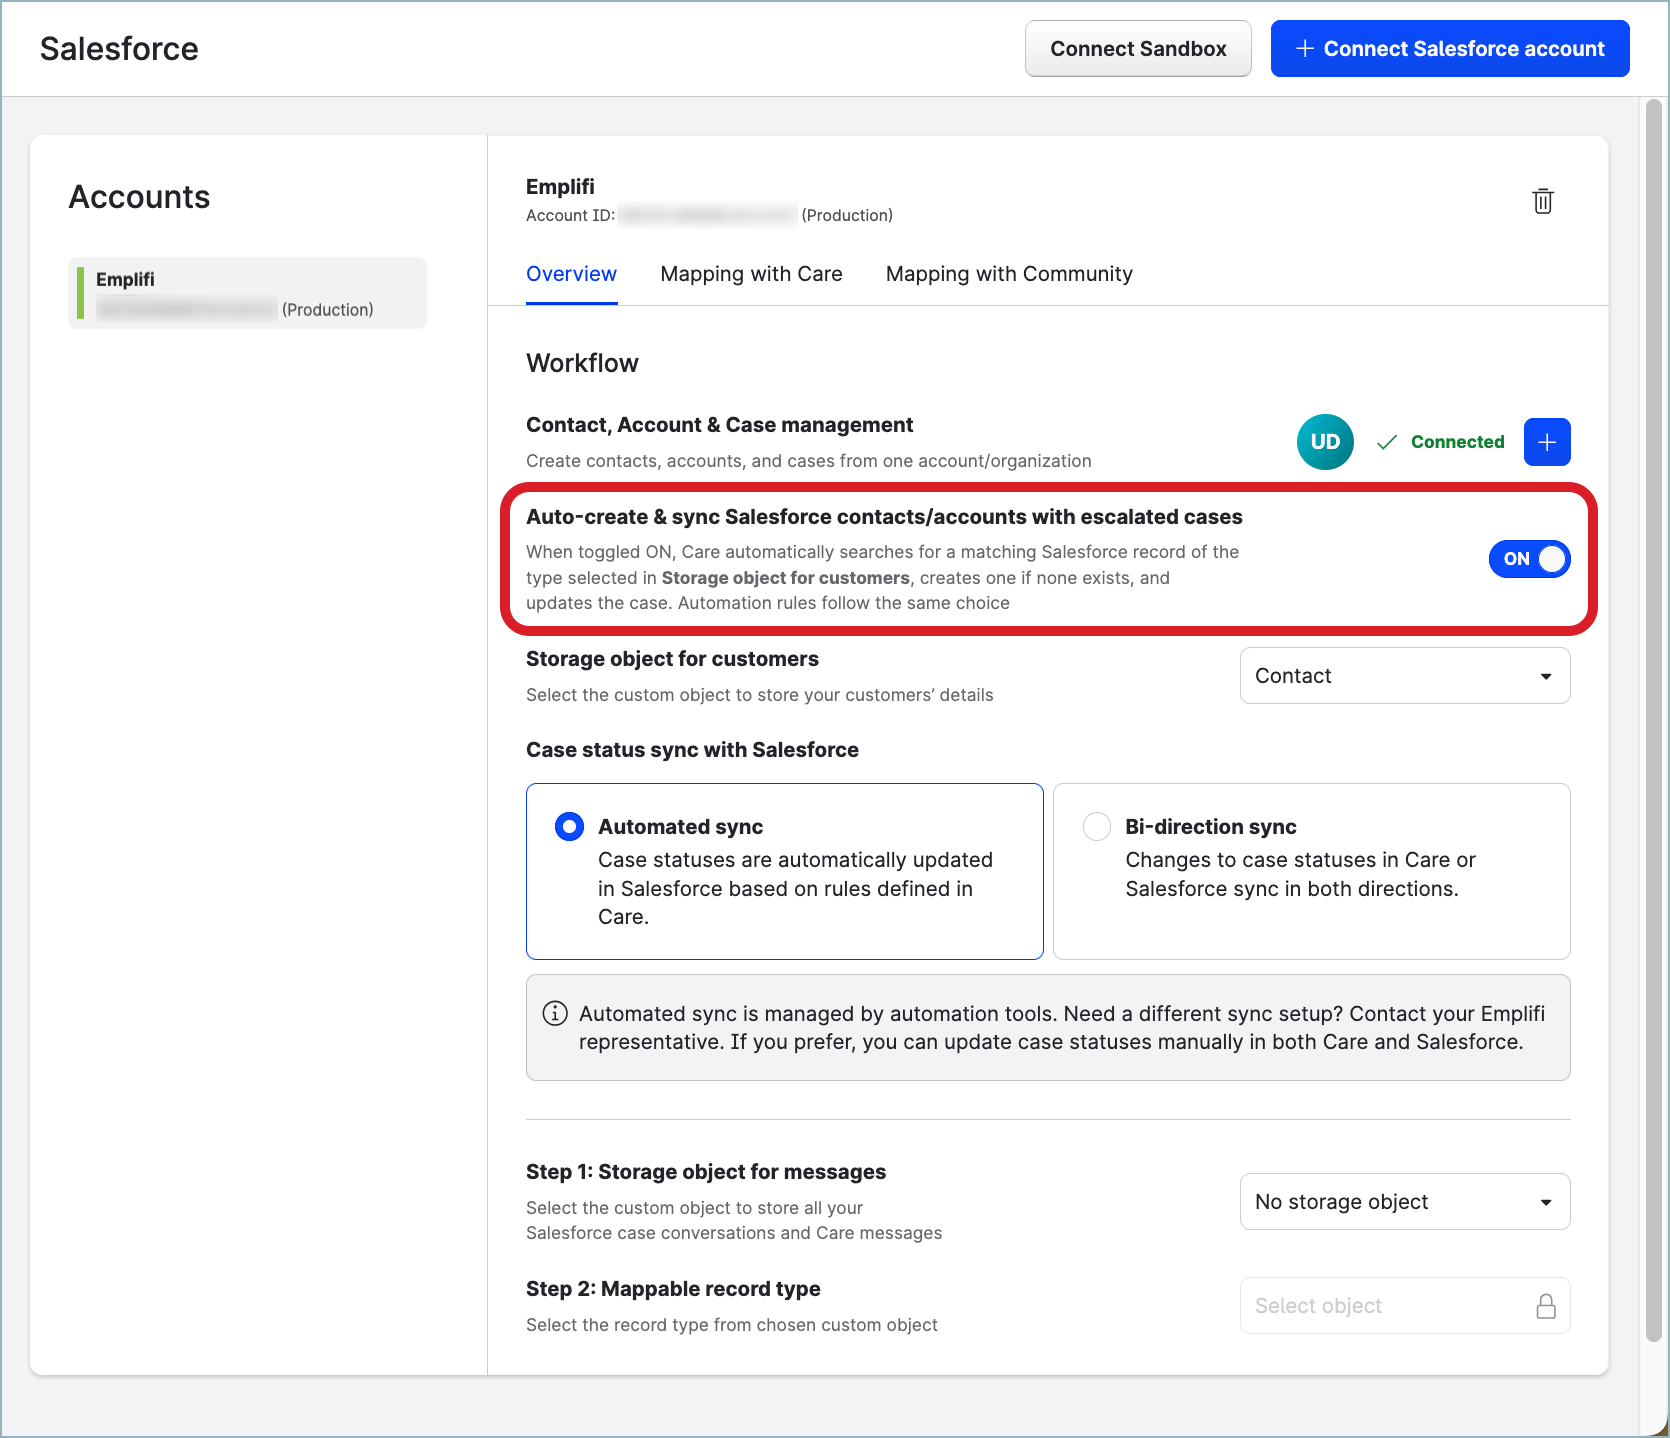Screen dimensions: 1670x1438
Task: Click the UD user avatar circle
Action: click(1325, 441)
